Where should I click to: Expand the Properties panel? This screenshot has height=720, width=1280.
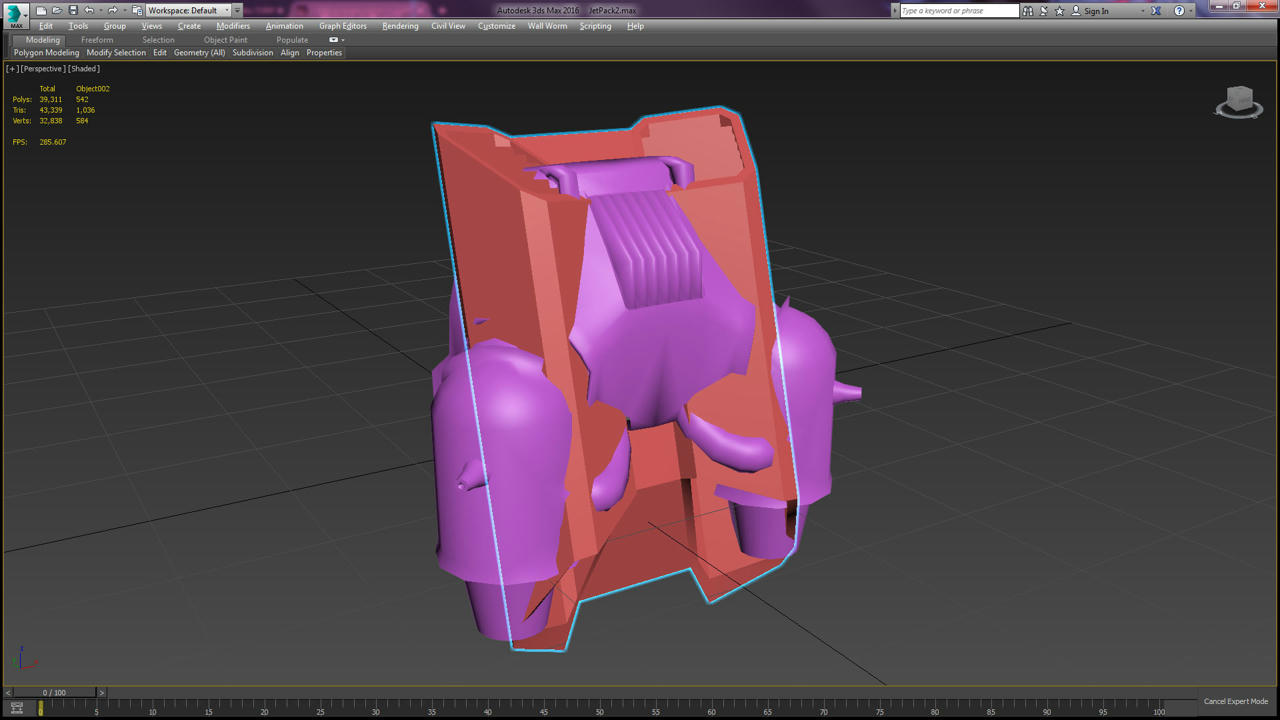324,53
